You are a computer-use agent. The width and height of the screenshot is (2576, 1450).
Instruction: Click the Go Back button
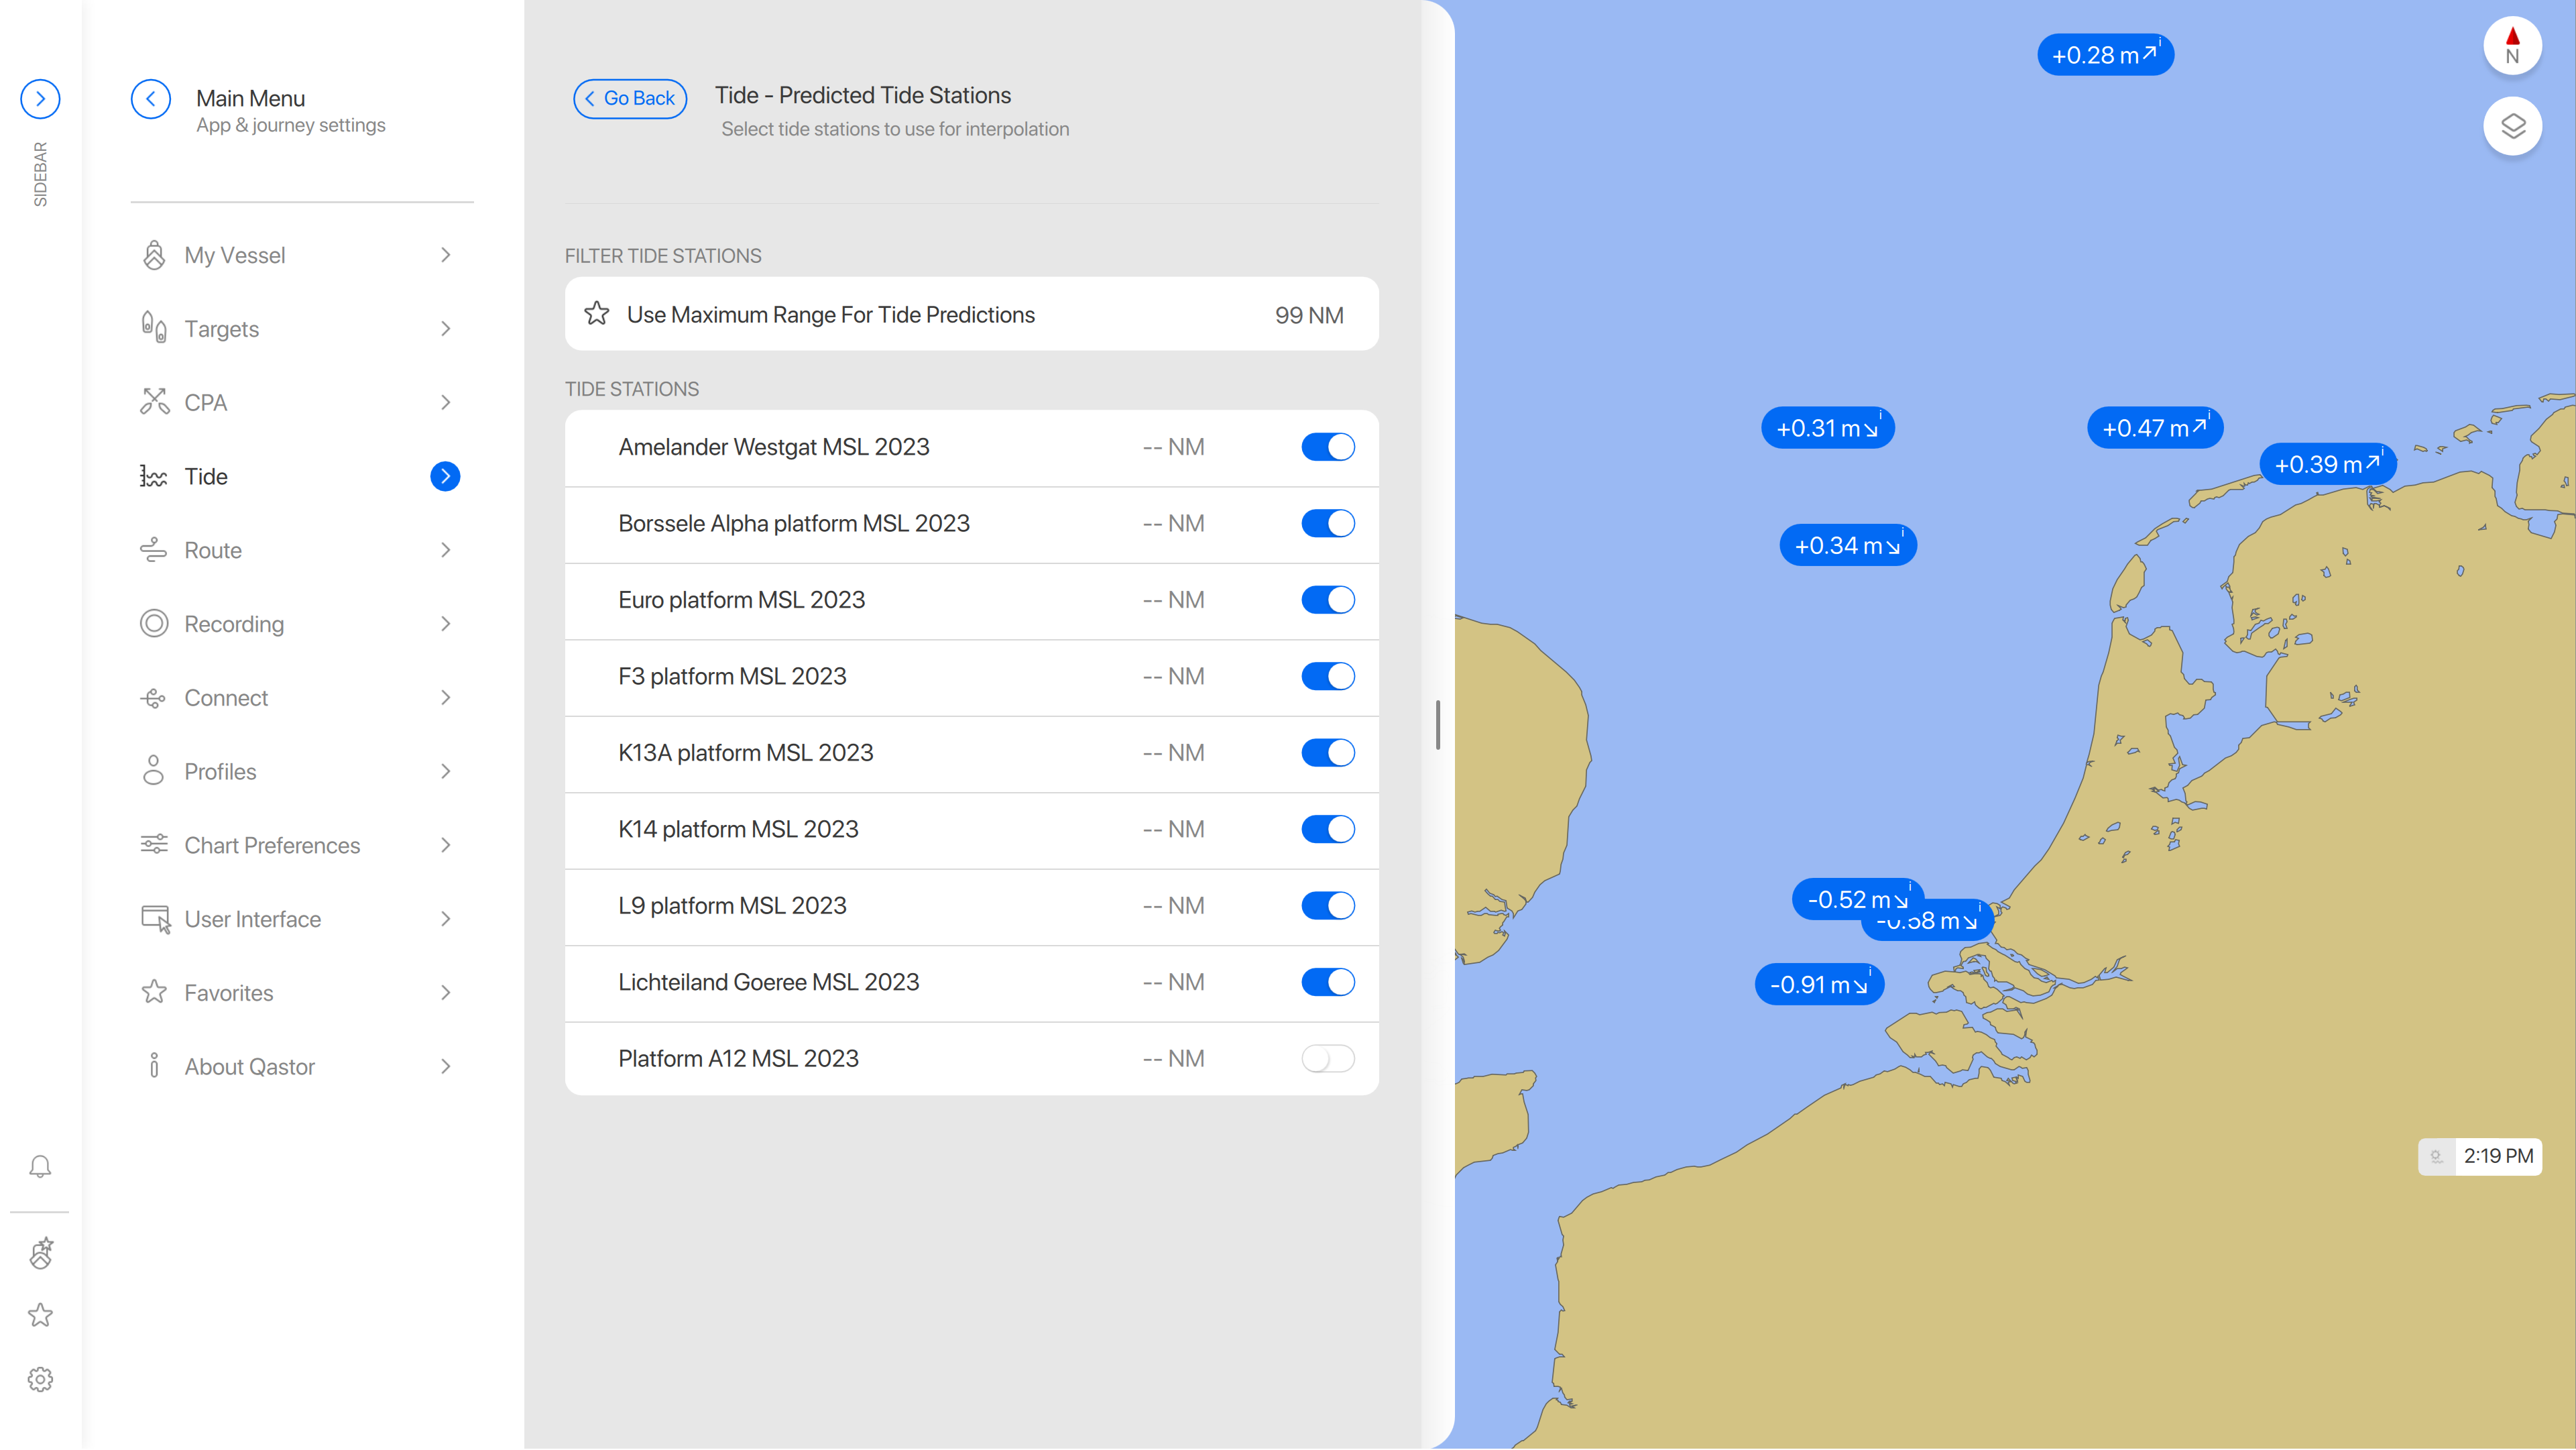click(x=630, y=99)
